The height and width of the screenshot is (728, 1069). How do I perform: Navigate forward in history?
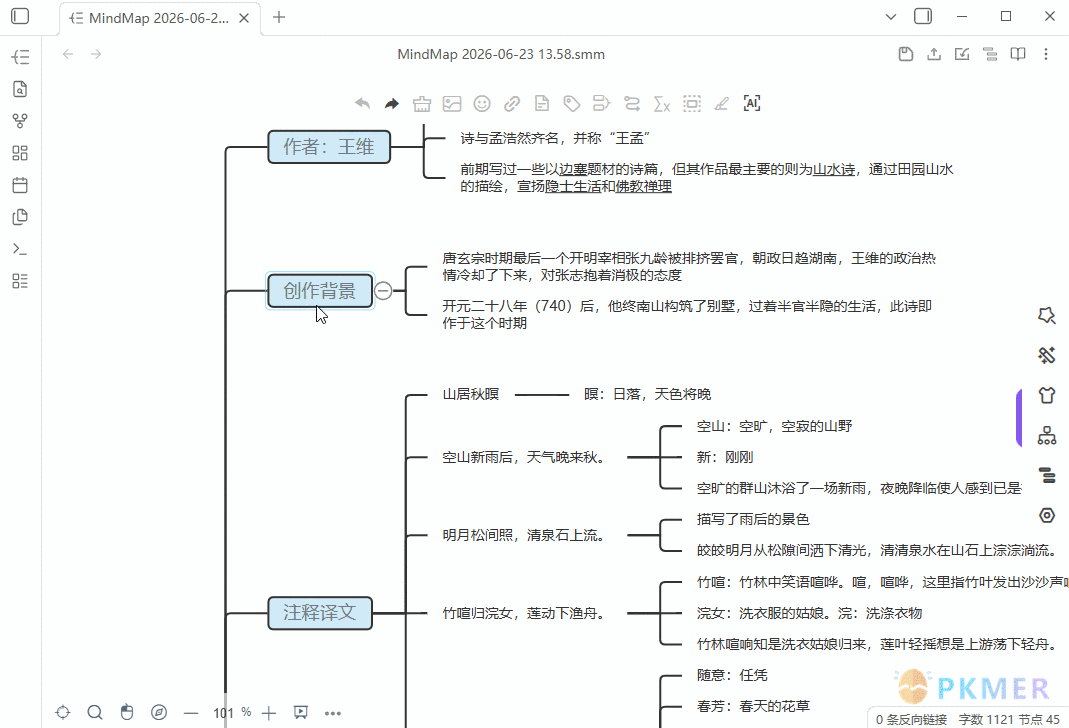[x=95, y=54]
